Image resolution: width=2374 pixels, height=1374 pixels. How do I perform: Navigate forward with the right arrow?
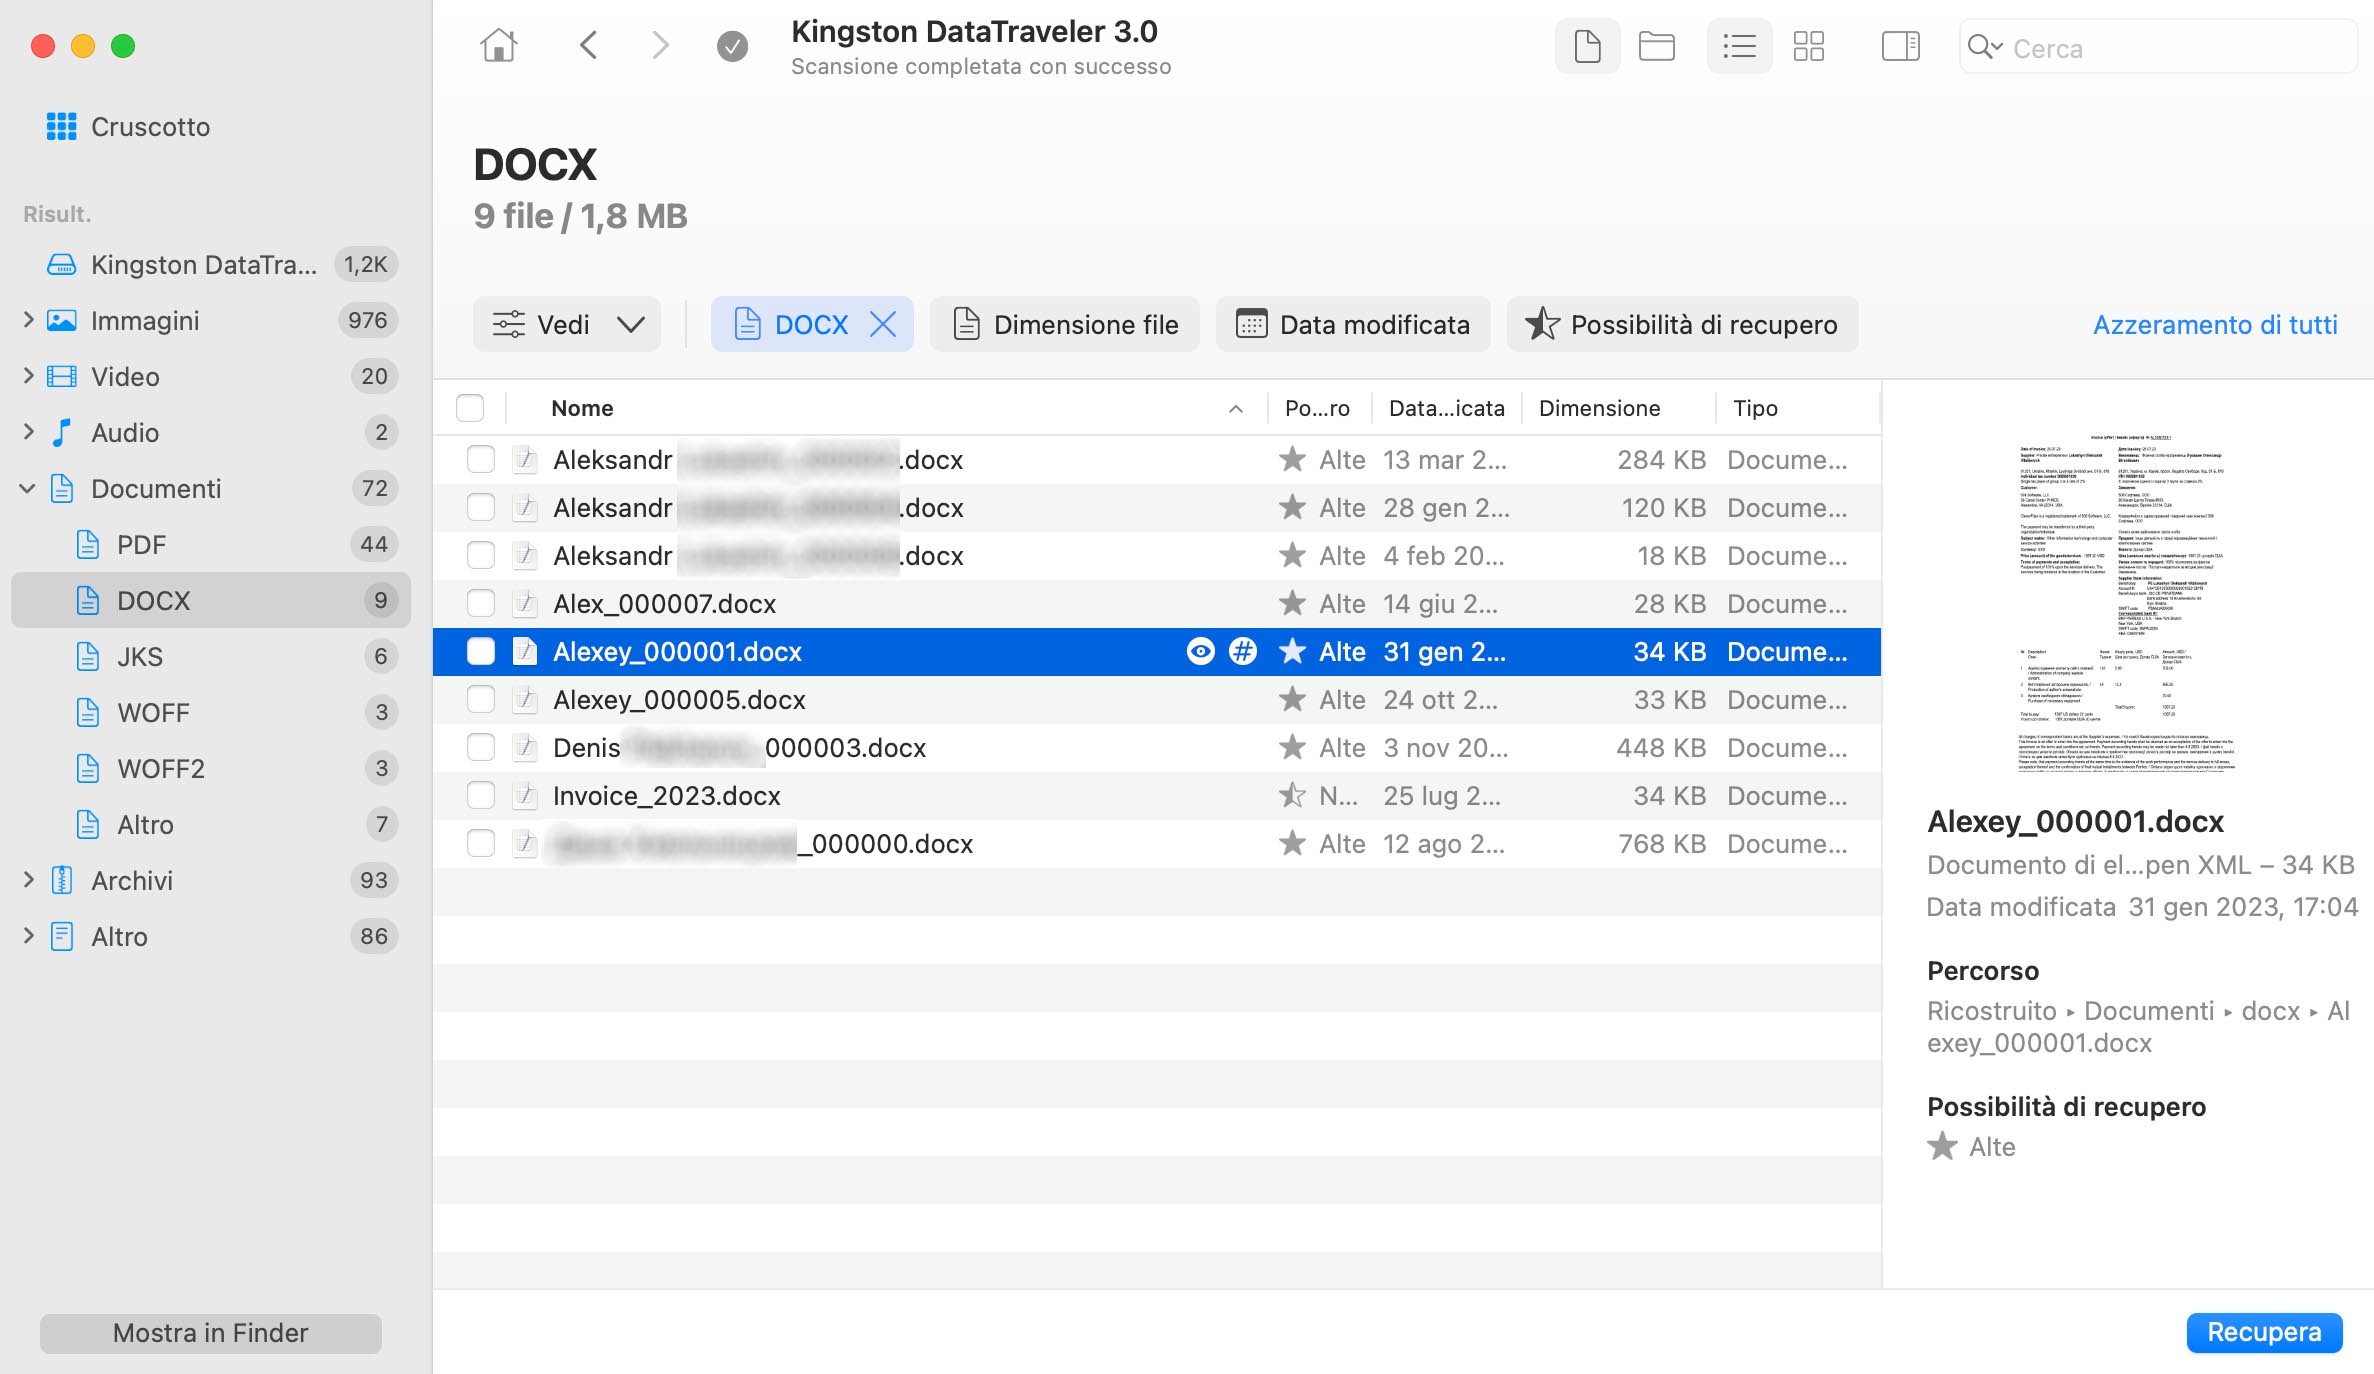(x=659, y=46)
